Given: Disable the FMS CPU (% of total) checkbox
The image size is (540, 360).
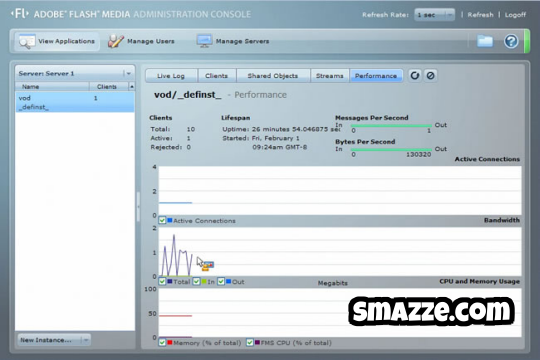Looking at the screenshot, I should coord(250,342).
